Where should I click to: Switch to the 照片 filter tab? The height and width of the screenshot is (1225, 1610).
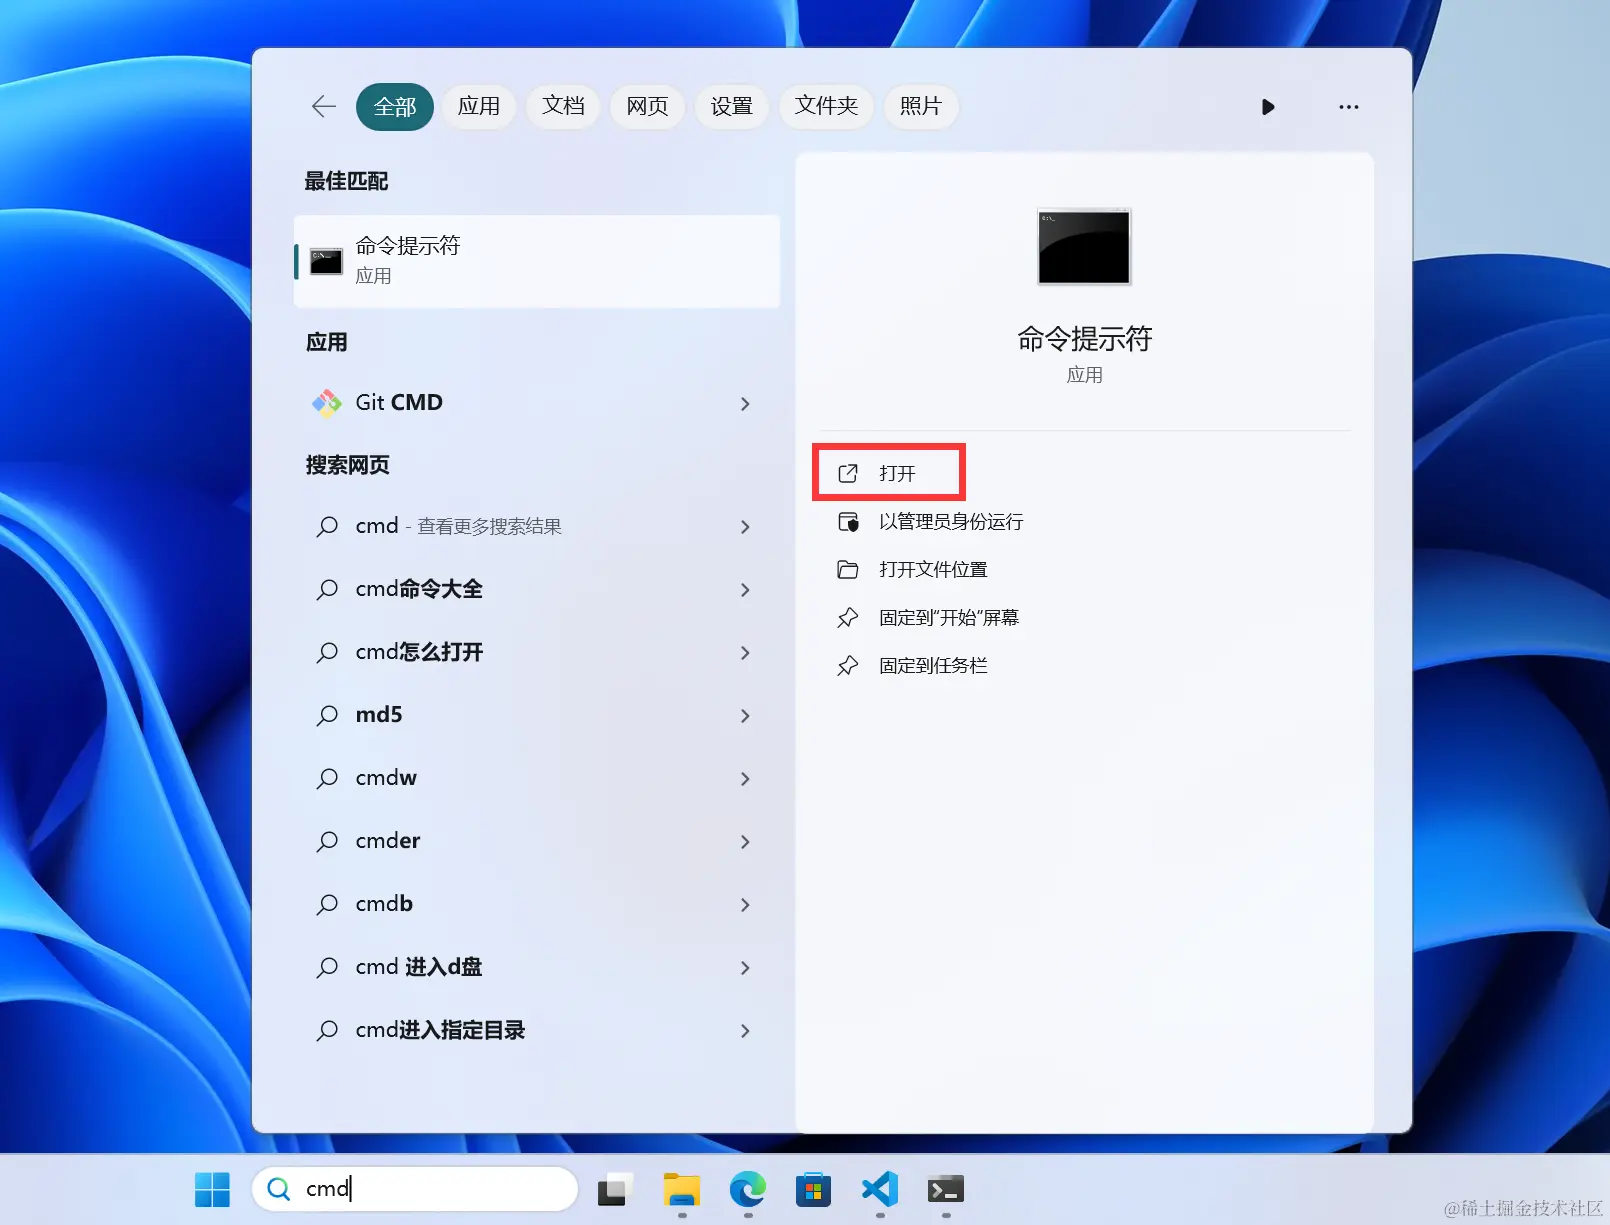921,106
